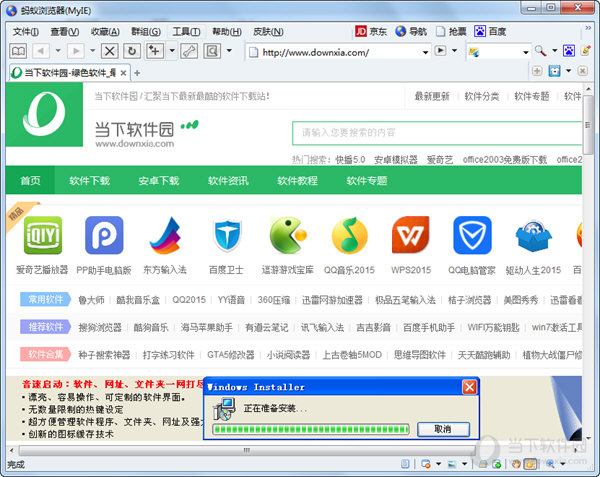Close the 当下软件园 tab
Viewport: 600px width, 477px height.
(123, 73)
